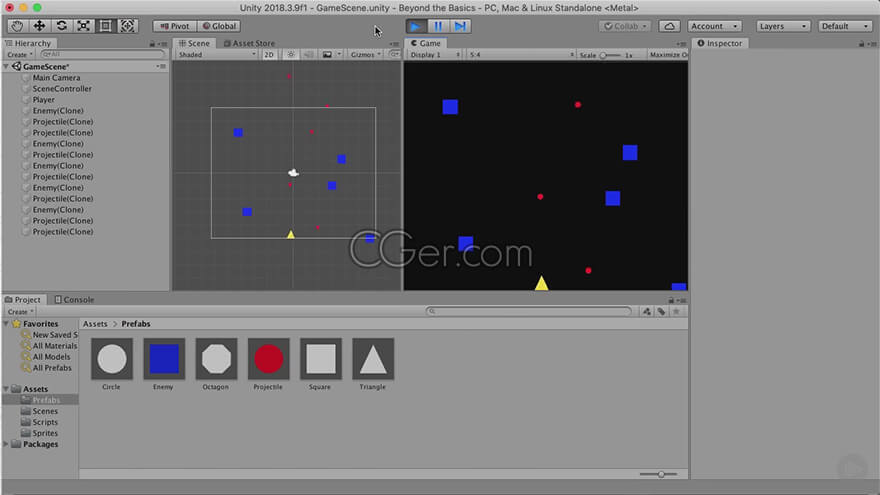Select the Move tool
Viewport: 880px width, 495px height.
(x=39, y=26)
